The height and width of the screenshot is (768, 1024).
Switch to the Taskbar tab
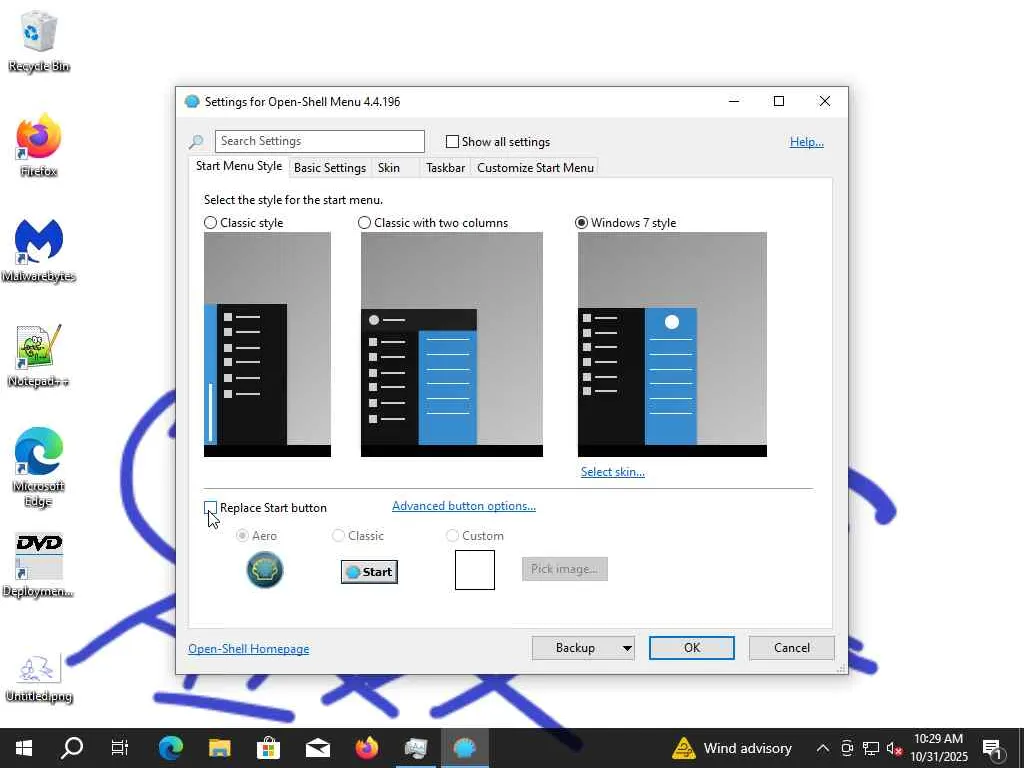coord(445,168)
